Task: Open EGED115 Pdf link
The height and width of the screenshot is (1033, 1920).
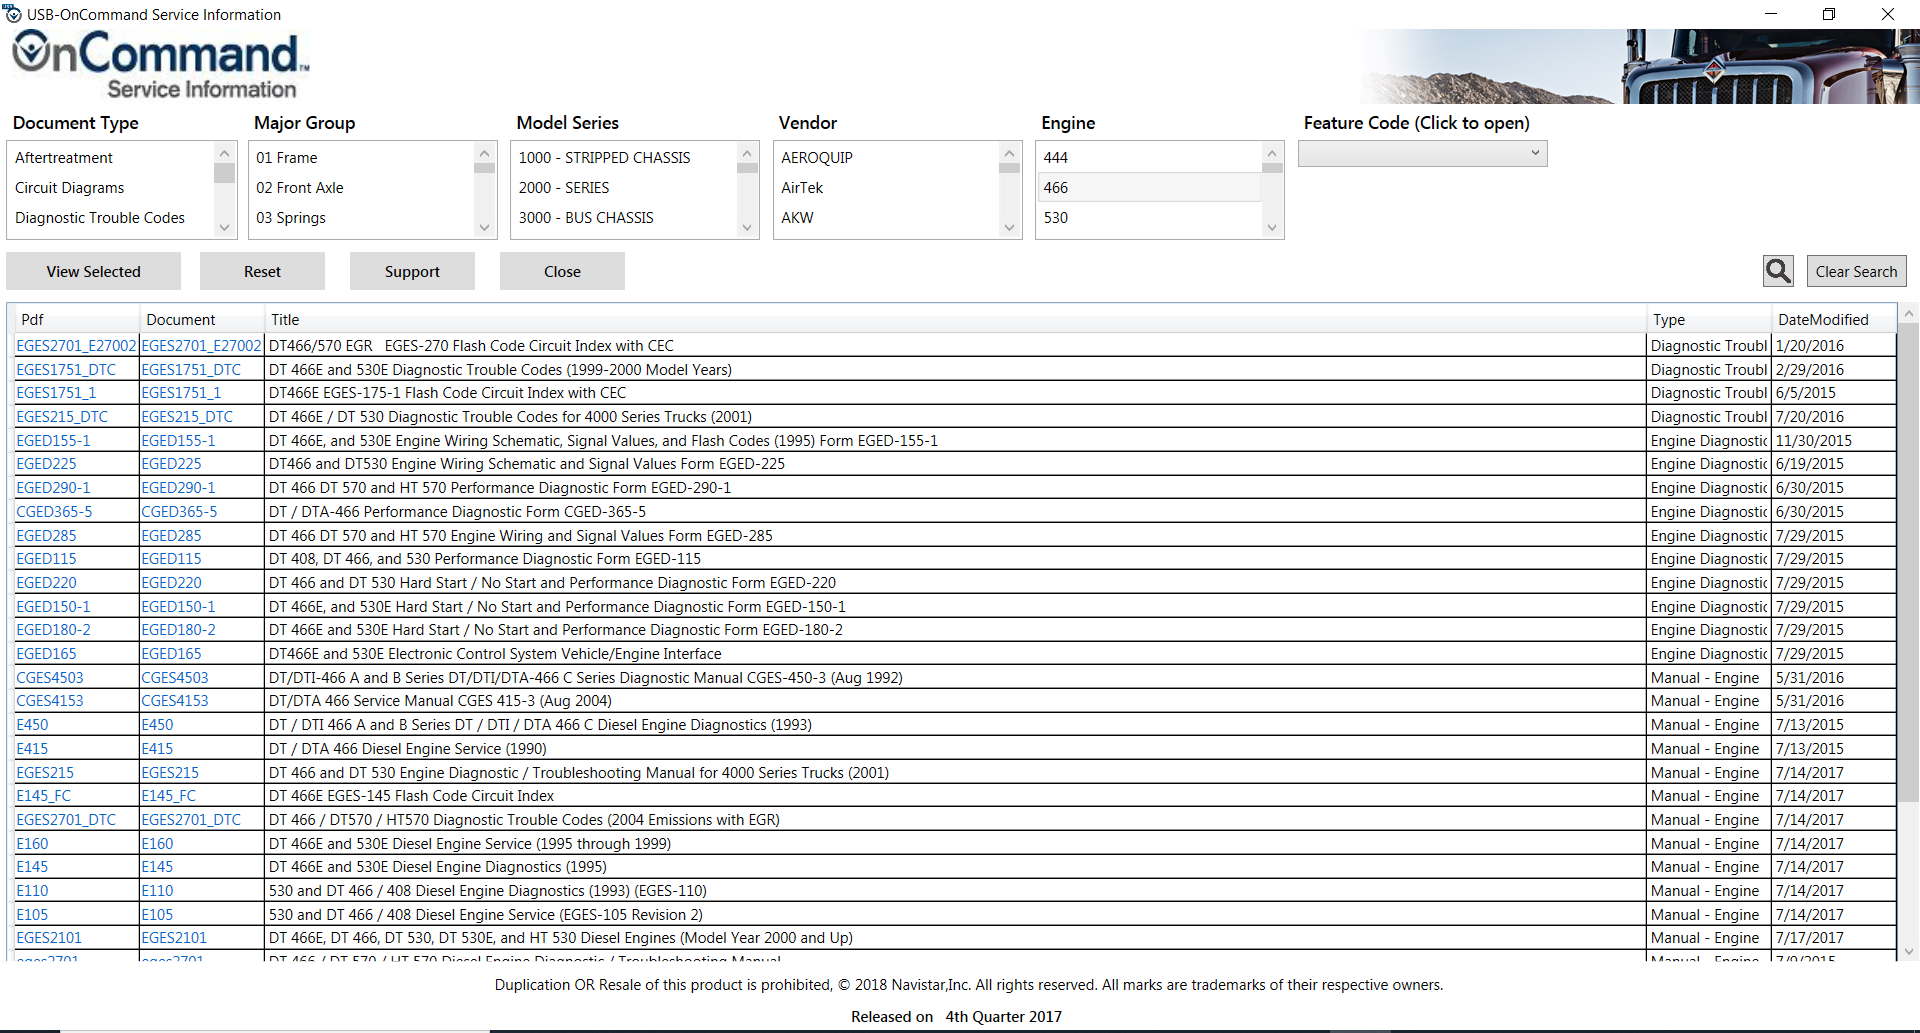Action: 46,558
